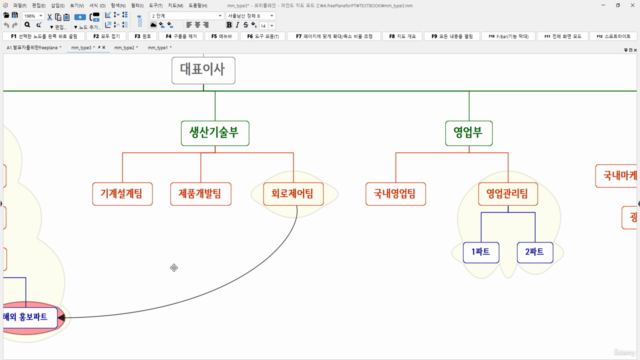640x360 pixels.
Task: Click the F10 F-Bar button
Action: click(508, 36)
